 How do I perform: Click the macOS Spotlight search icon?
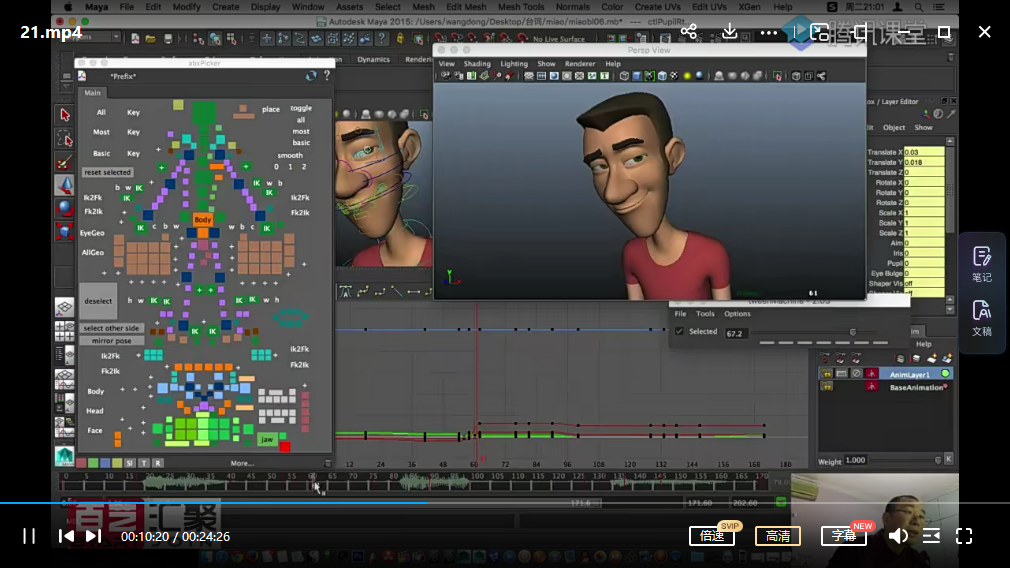pos(919,7)
